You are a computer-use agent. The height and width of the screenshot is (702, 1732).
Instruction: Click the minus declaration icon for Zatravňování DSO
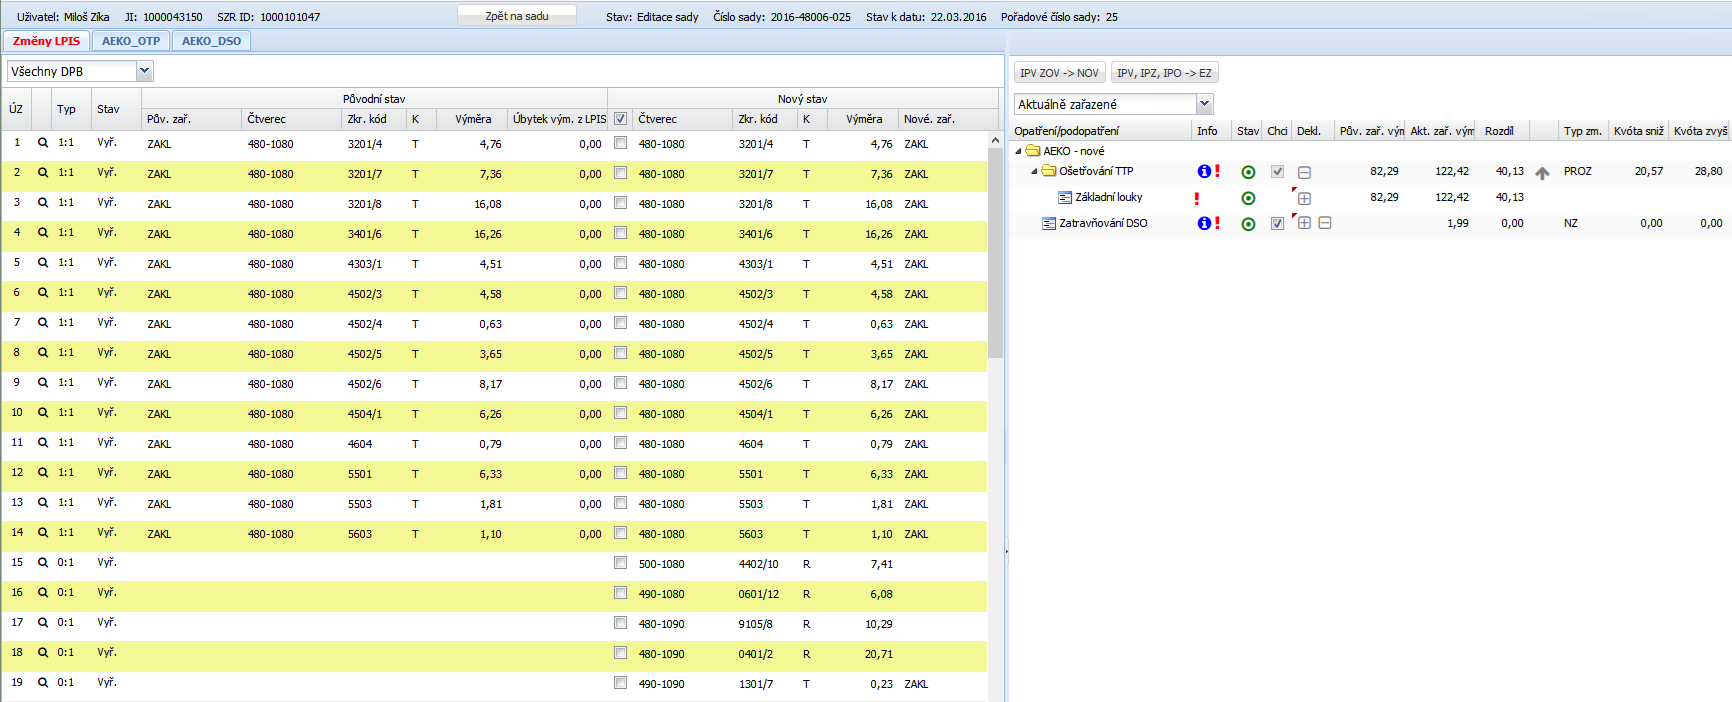pyautogui.click(x=1325, y=223)
